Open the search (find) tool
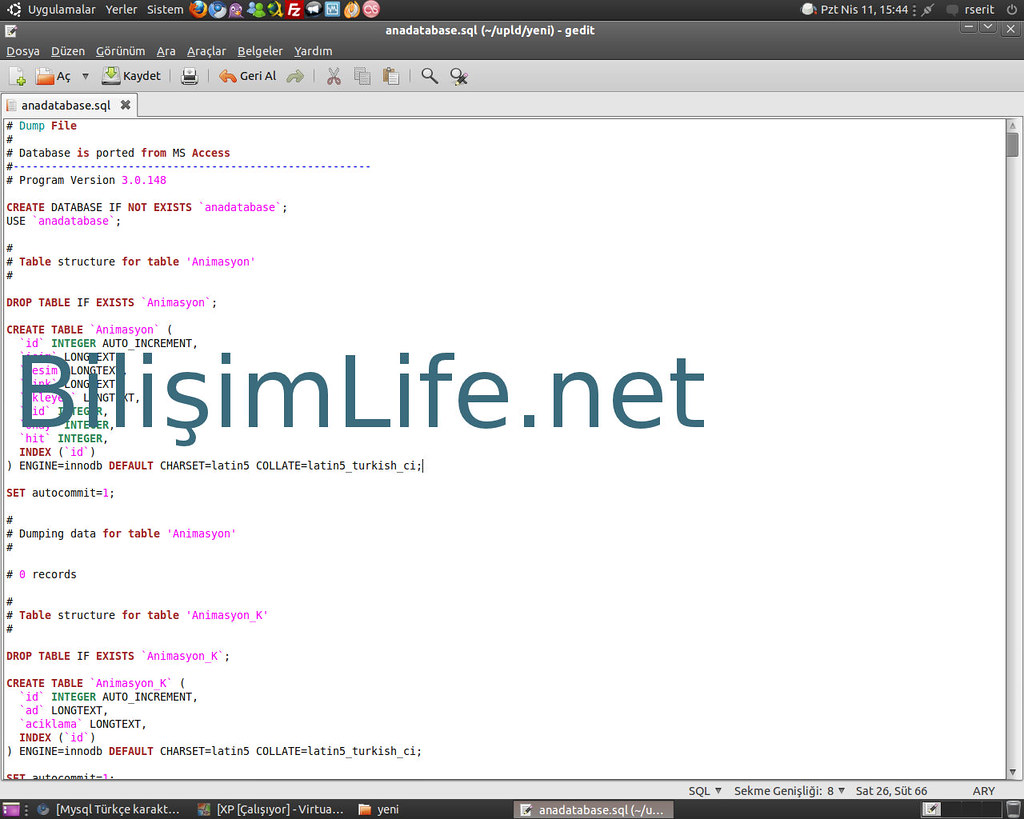The width and height of the screenshot is (1024, 819). coord(429,75)
